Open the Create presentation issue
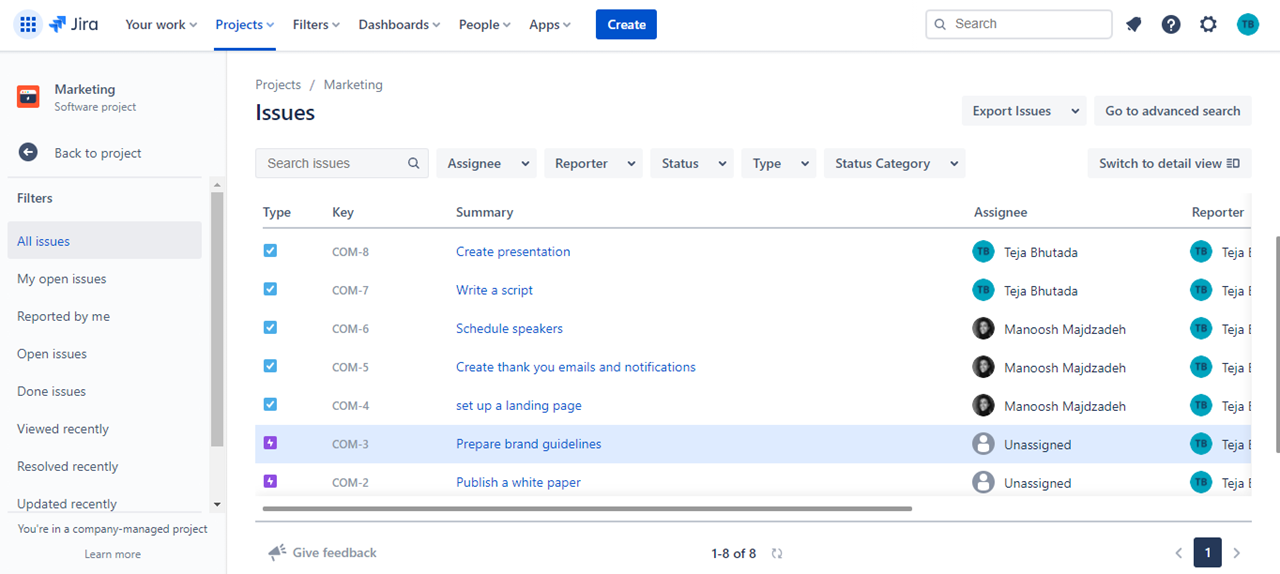Image resolution: width=1280 pixels, height=574 pixels. click(x=513, y=252)
